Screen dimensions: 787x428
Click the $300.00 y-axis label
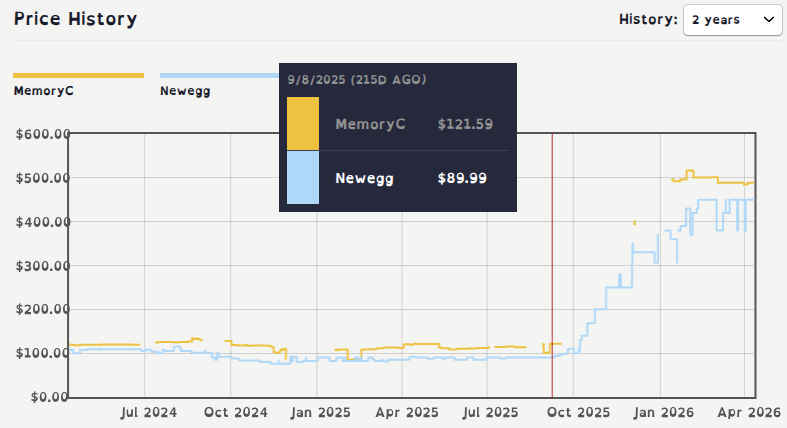[43, 266]
